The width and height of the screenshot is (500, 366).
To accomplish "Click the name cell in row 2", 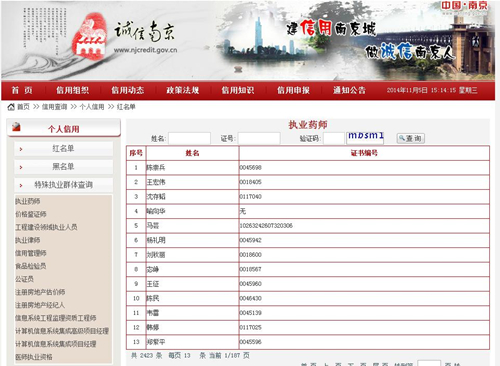I will 192,182.
